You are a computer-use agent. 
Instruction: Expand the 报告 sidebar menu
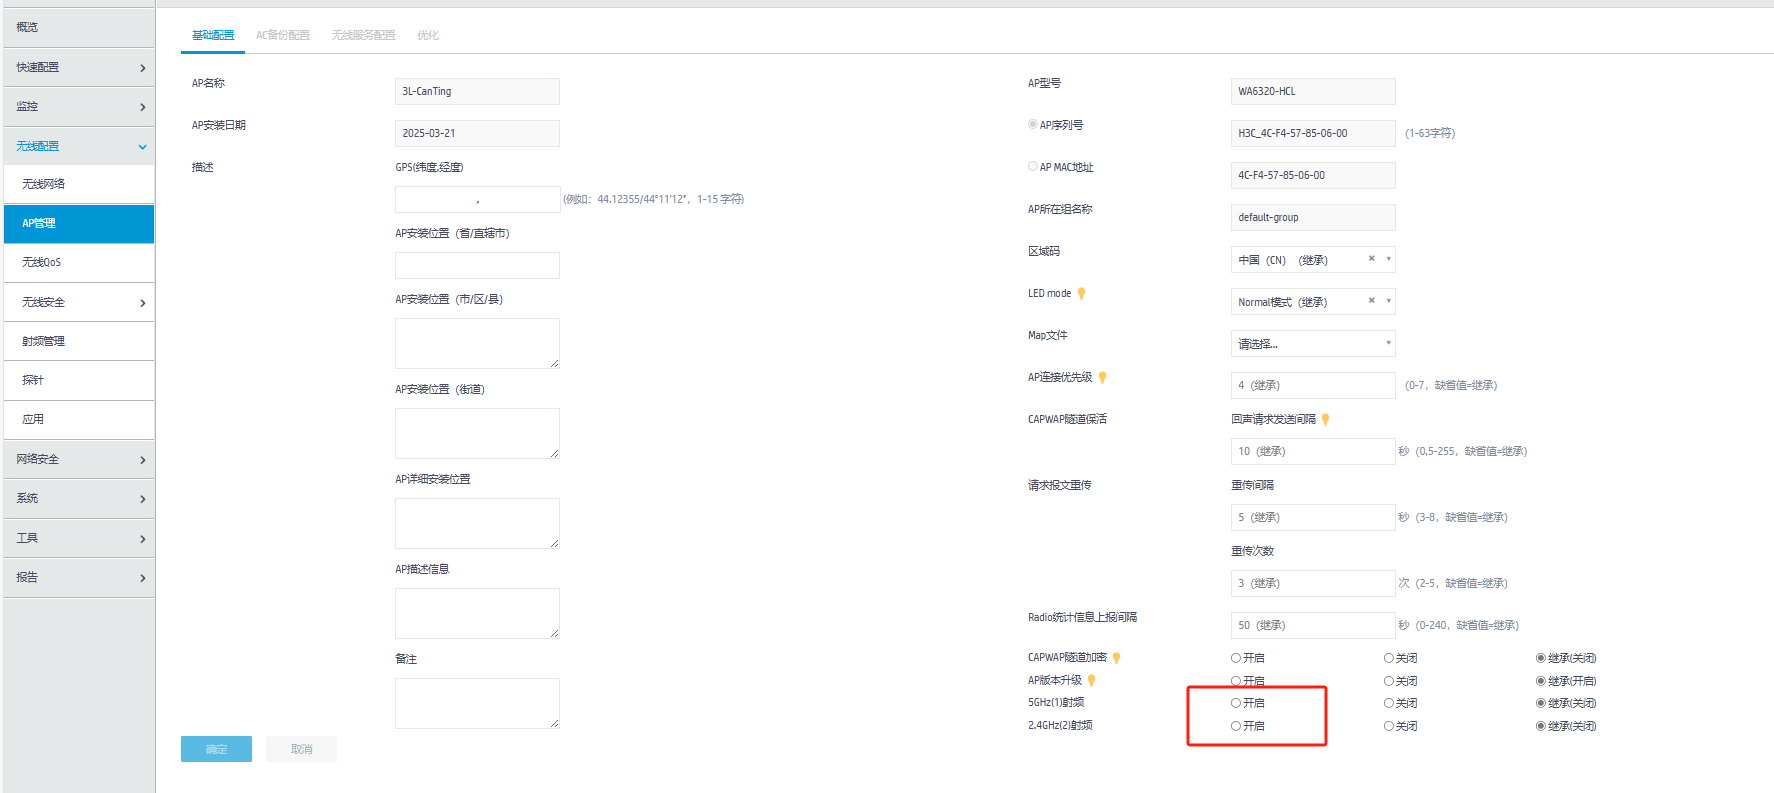pos(79,577)
